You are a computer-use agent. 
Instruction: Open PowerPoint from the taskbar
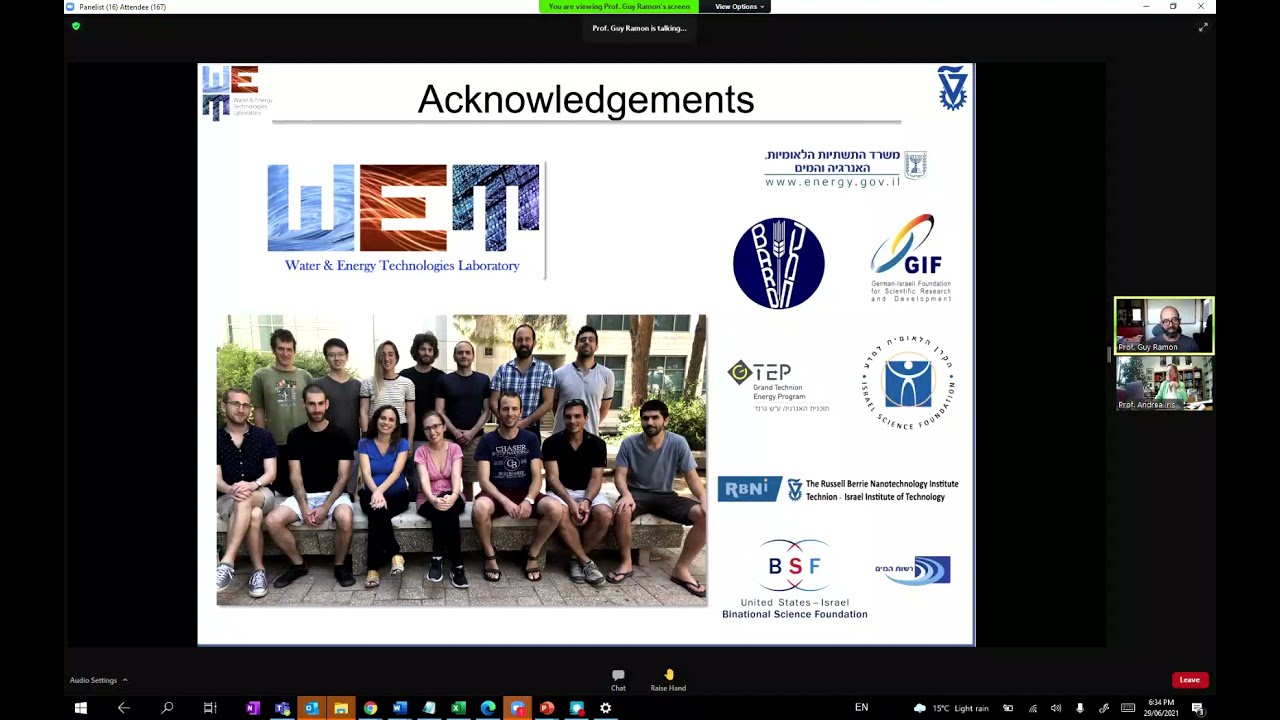click(547, 708)
